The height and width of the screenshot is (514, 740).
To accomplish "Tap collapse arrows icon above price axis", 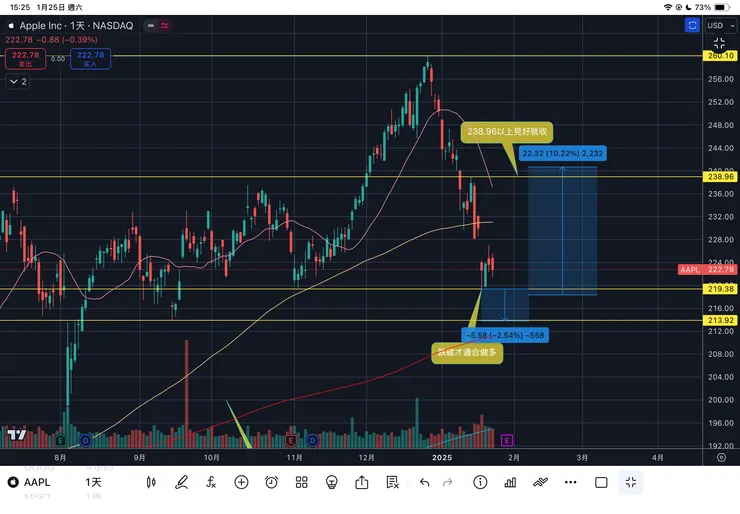I will pos(719,43).
